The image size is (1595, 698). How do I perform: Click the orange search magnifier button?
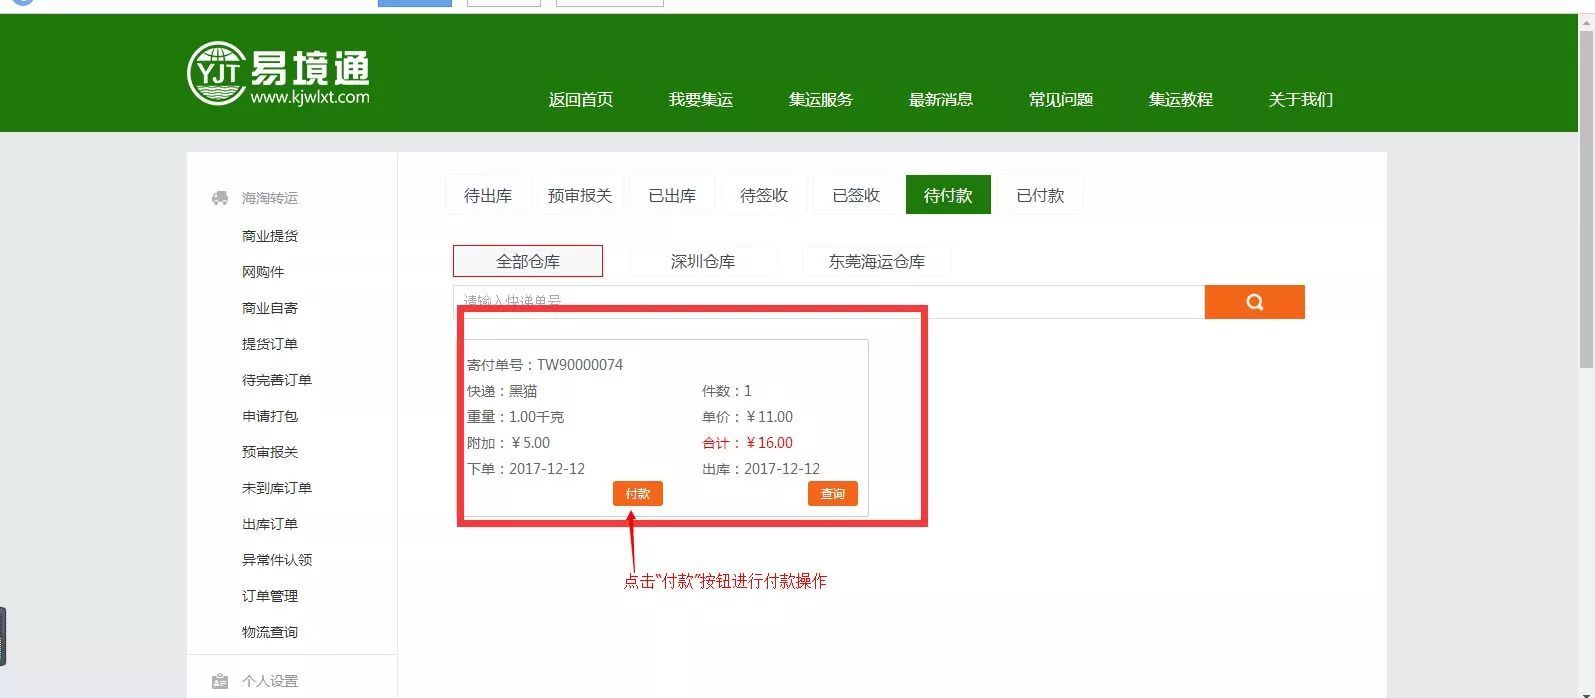point(1254,302)
